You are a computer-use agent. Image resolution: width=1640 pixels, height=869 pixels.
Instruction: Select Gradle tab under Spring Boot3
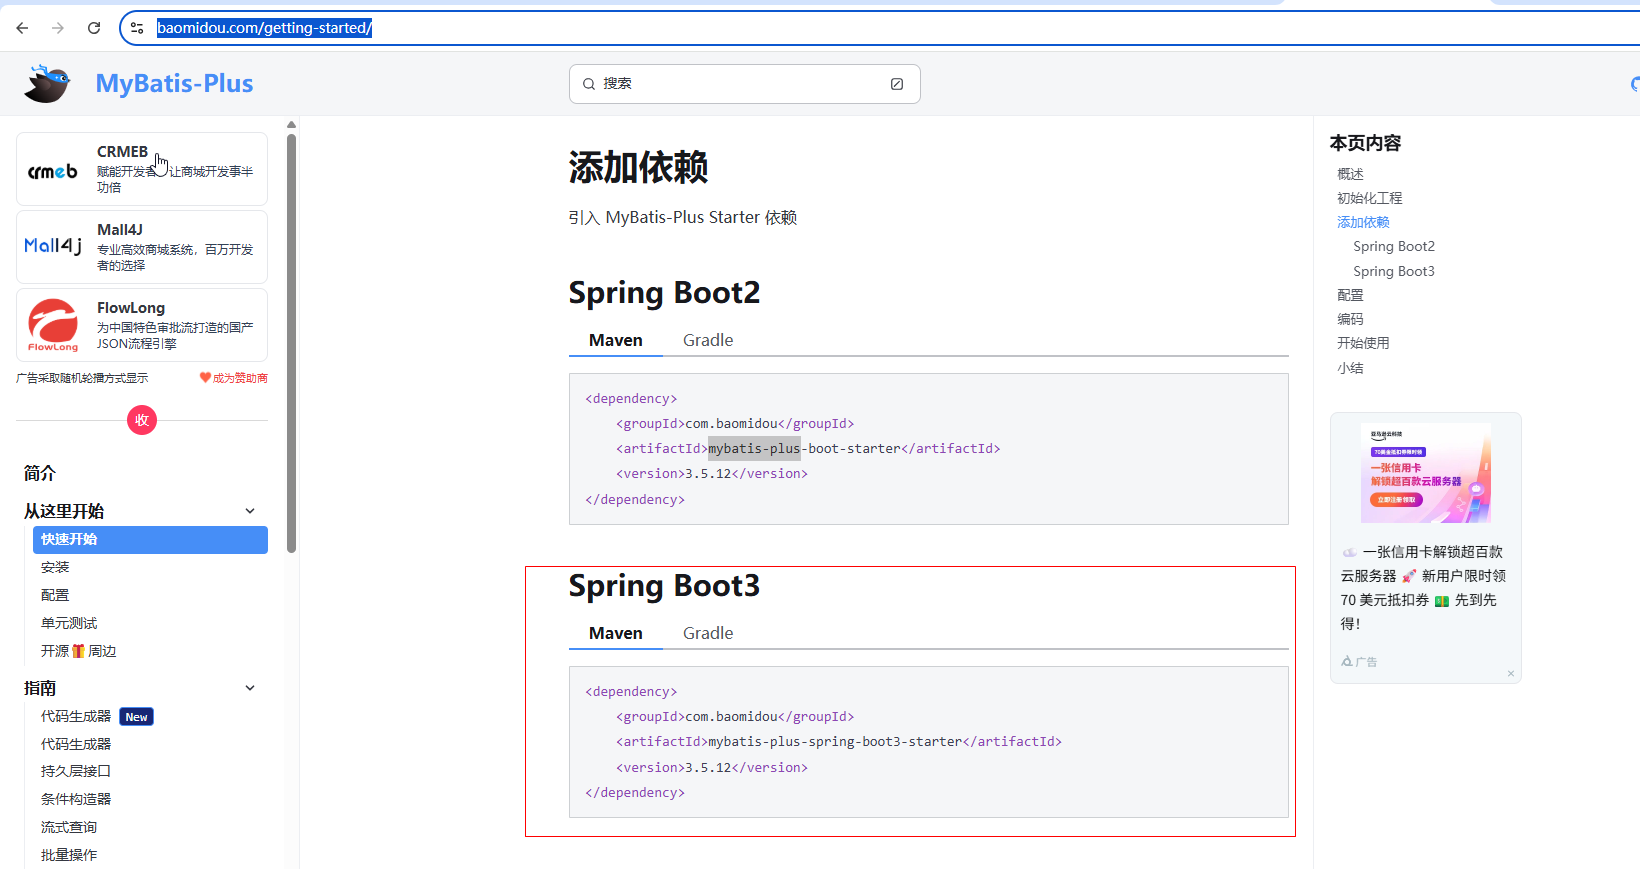tap(708, 633)
